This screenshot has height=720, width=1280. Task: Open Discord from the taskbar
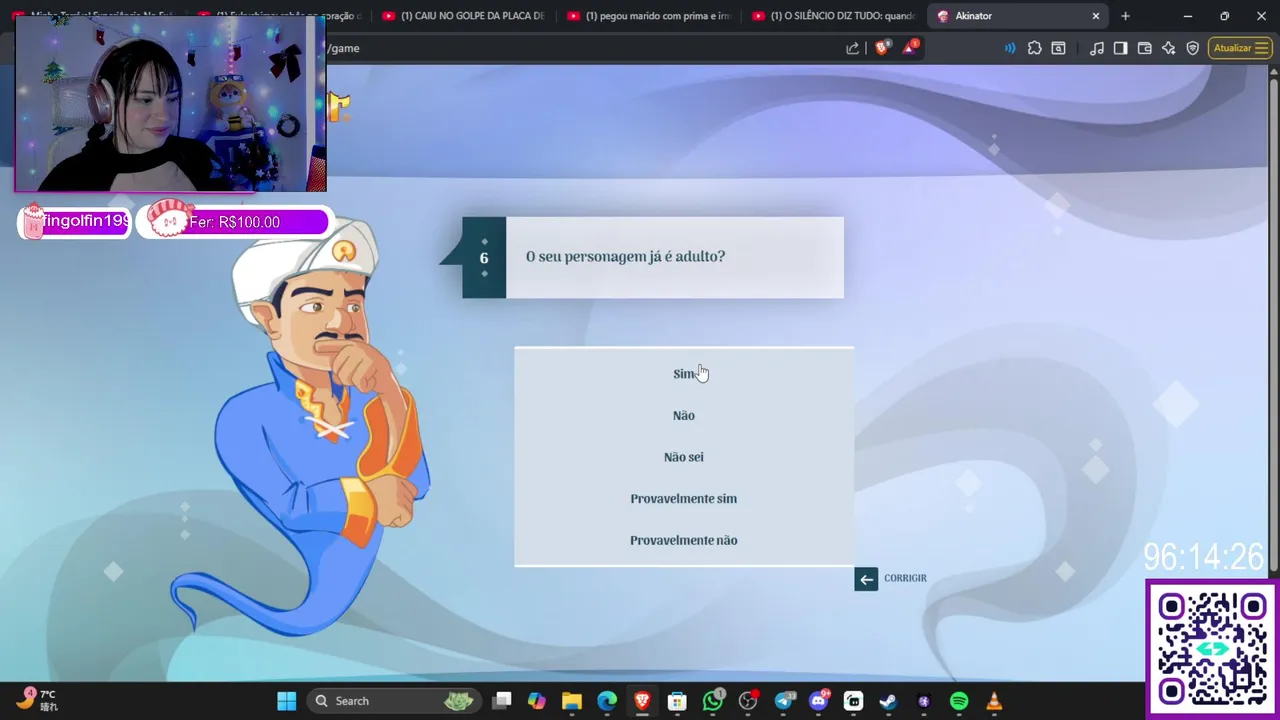click(x=818, y=701)
